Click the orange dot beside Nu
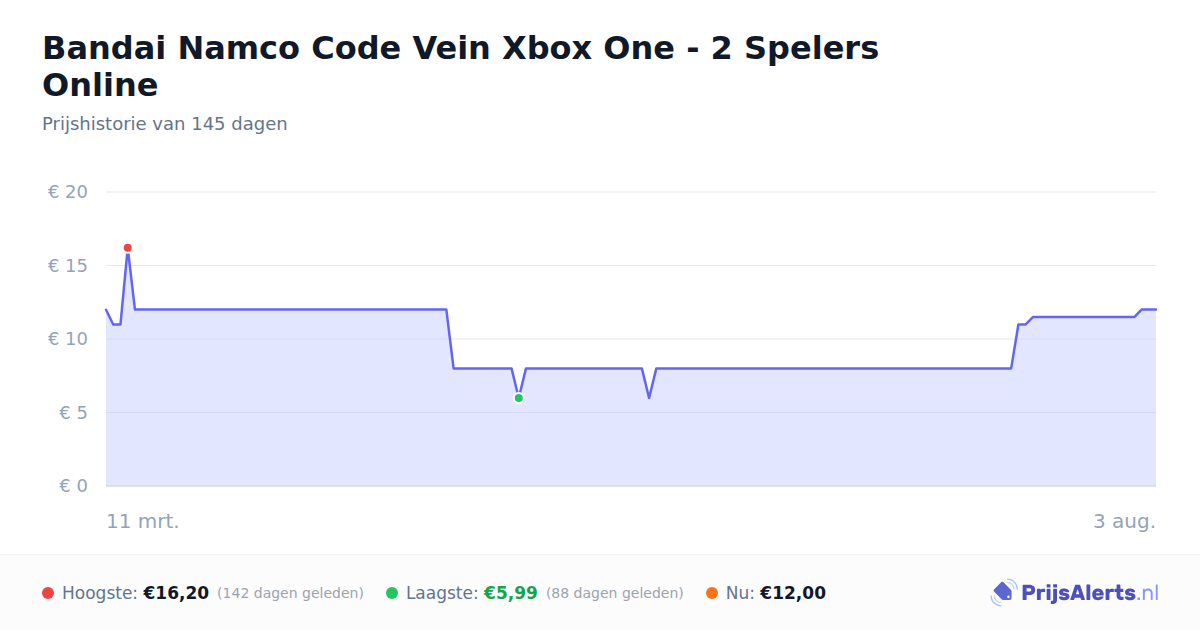 (x=712, y=593)
